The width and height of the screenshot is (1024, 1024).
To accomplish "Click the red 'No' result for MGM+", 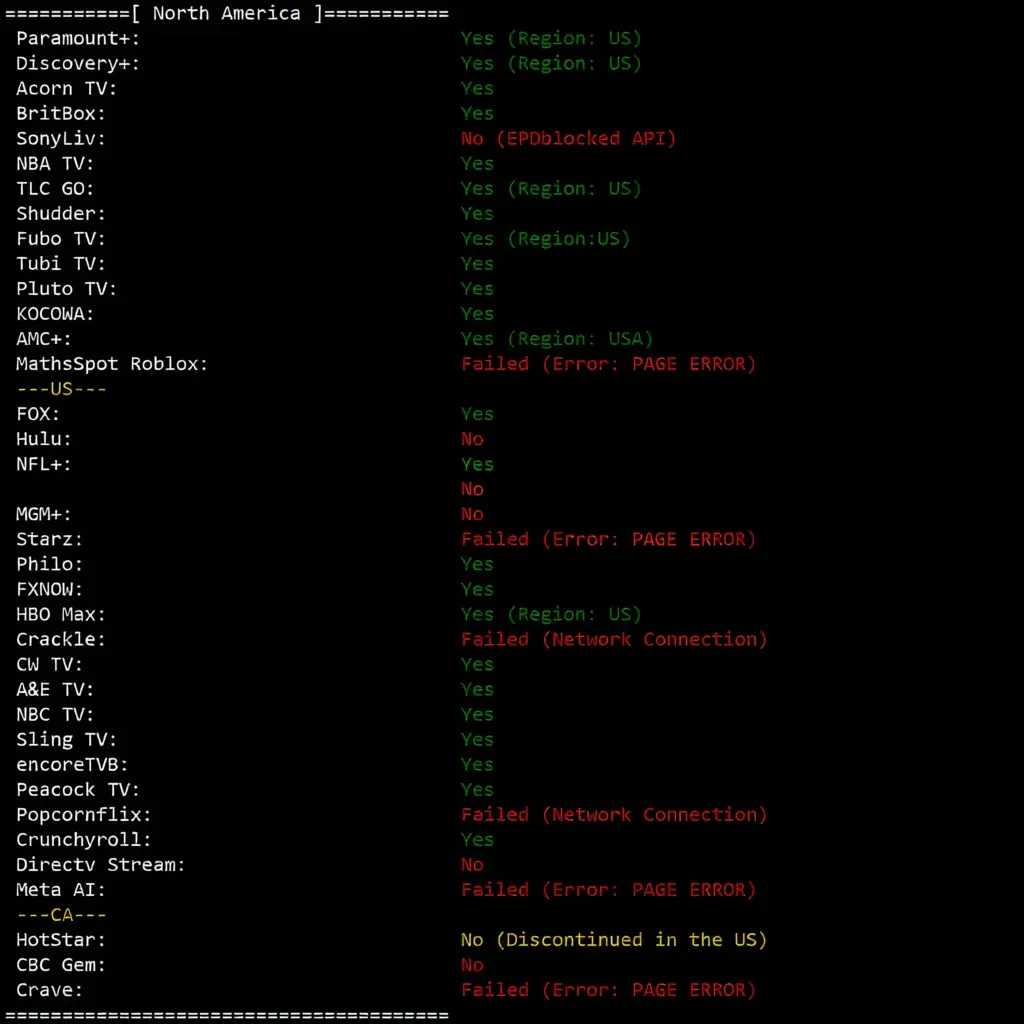I will (472, 514).
